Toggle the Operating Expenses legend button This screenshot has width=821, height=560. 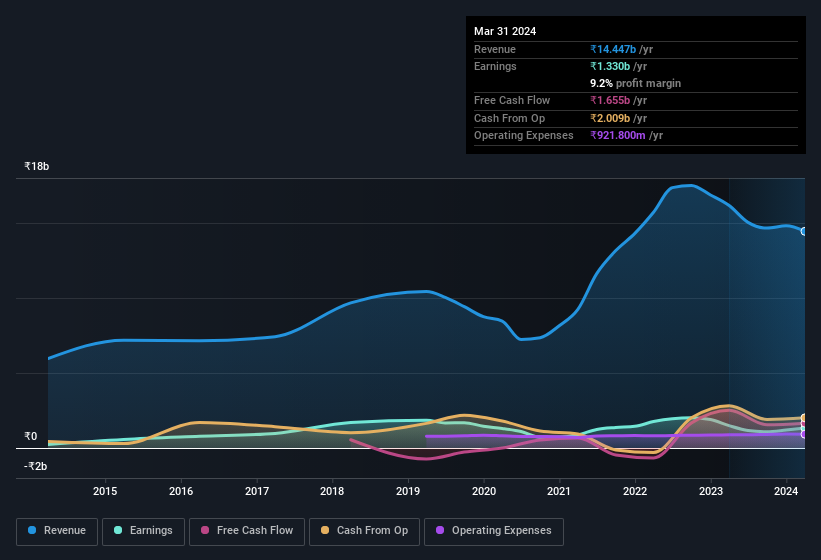pos(494,531)
